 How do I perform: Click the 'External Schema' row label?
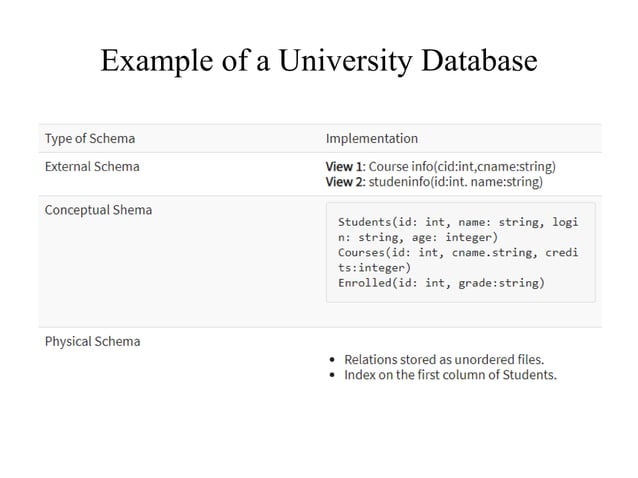coord(92,166)
